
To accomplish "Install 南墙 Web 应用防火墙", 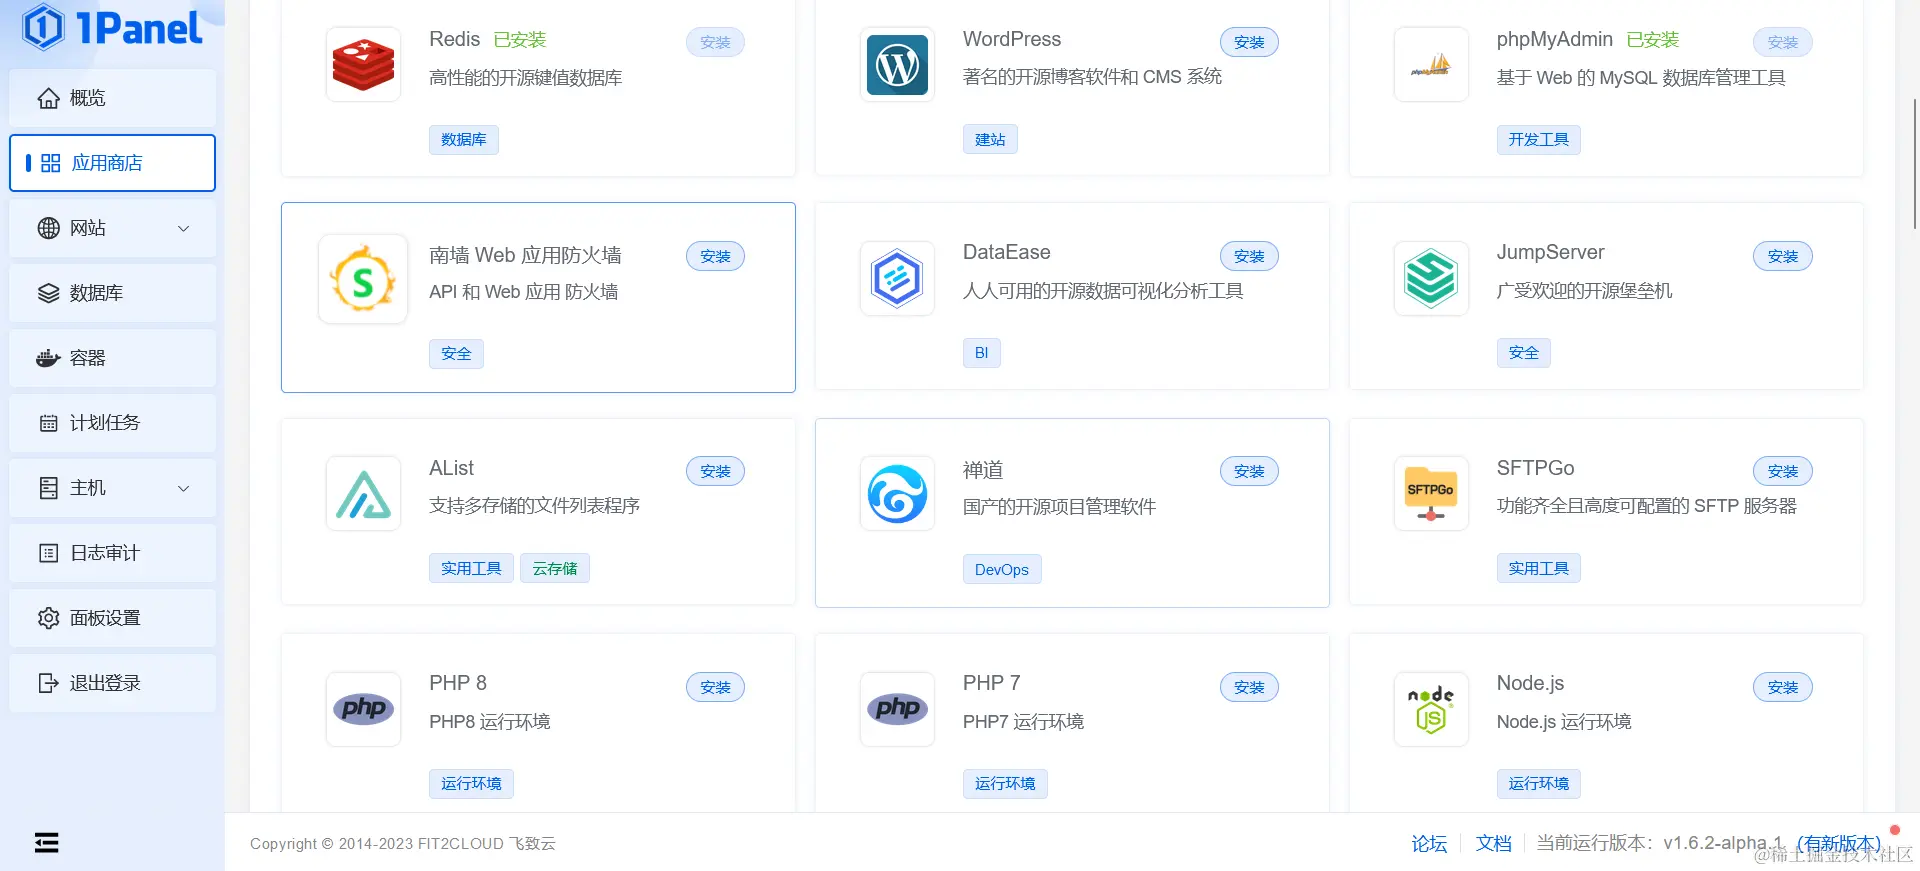I will [x=715, y=256].
